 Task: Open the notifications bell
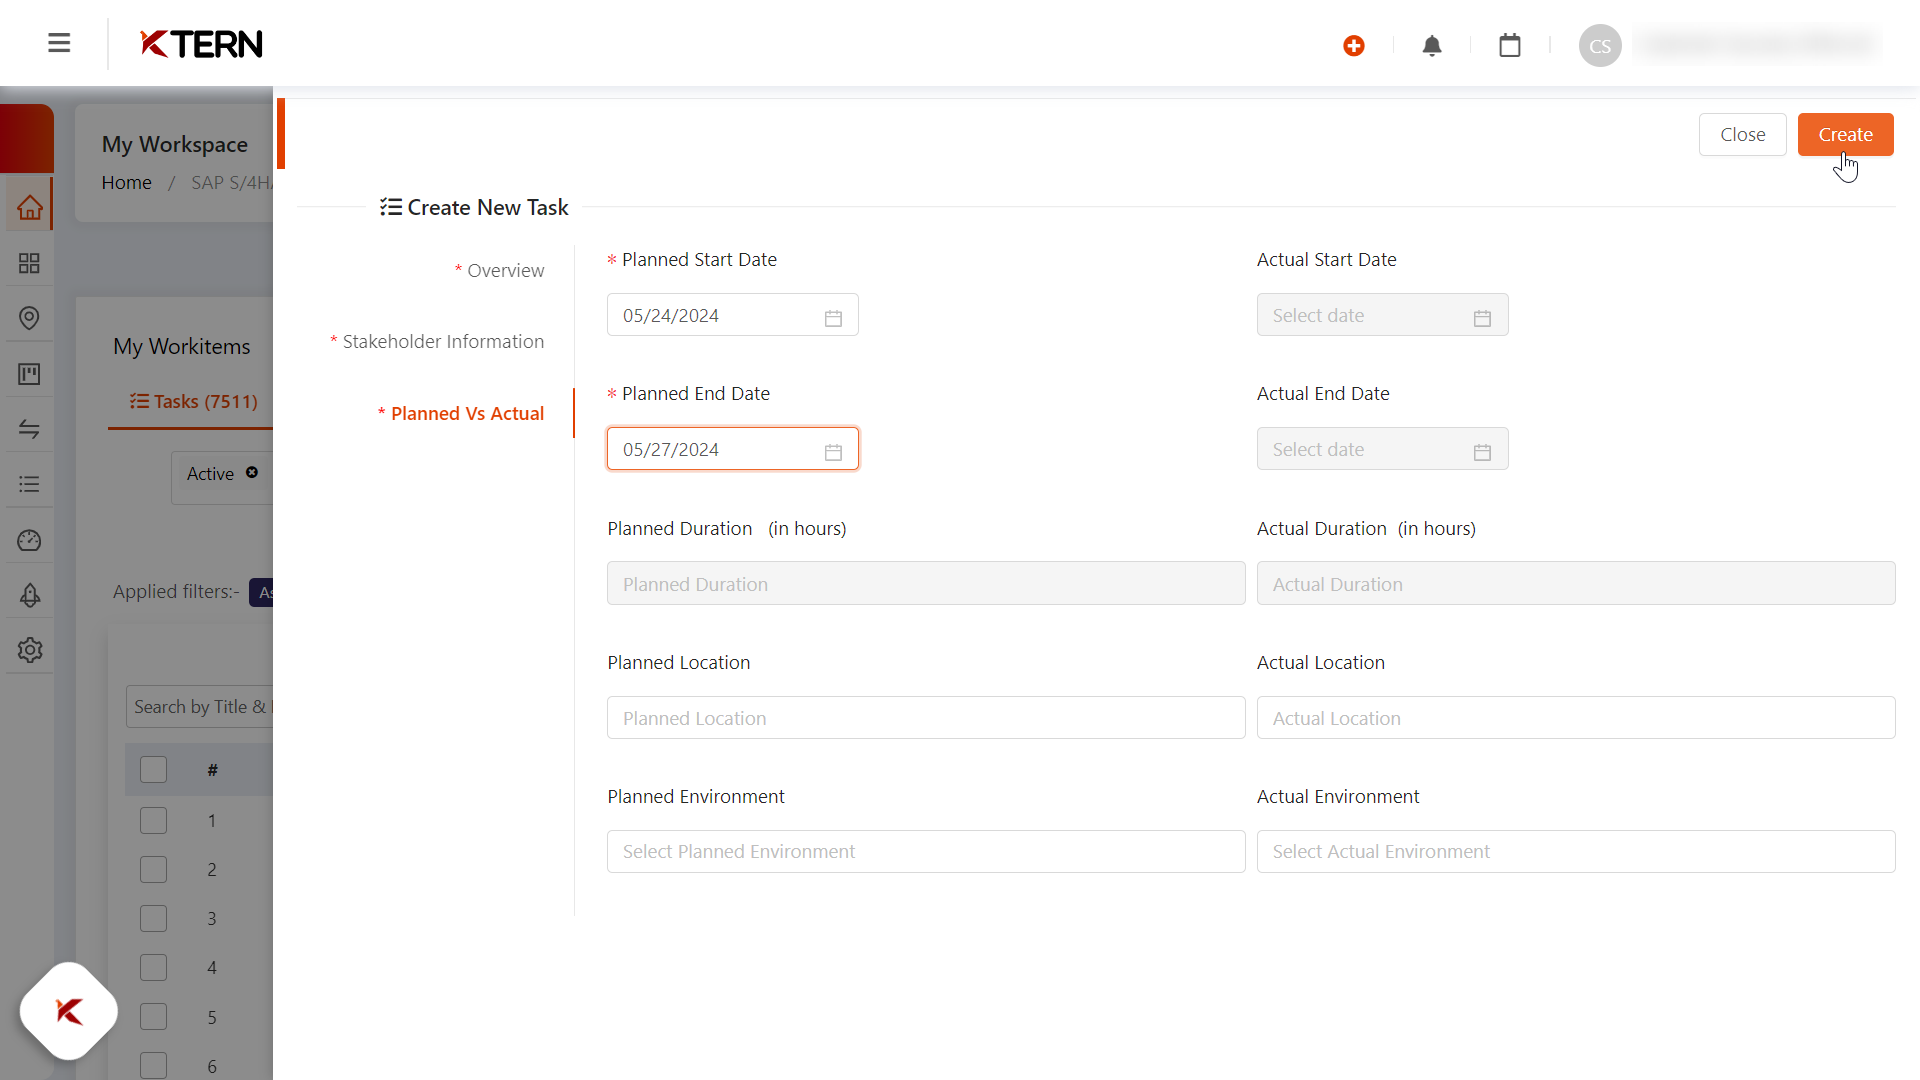tap(1432, 46)
